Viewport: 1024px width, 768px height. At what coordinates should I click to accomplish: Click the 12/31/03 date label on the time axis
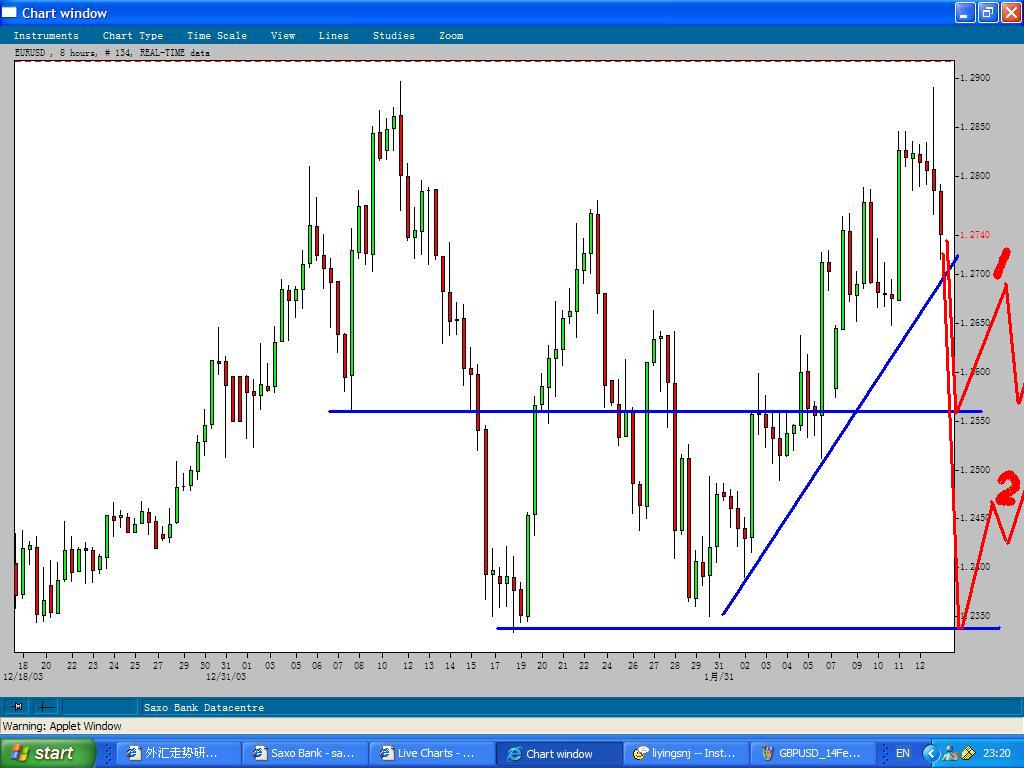pyautogui.click(x=226, y=677)
